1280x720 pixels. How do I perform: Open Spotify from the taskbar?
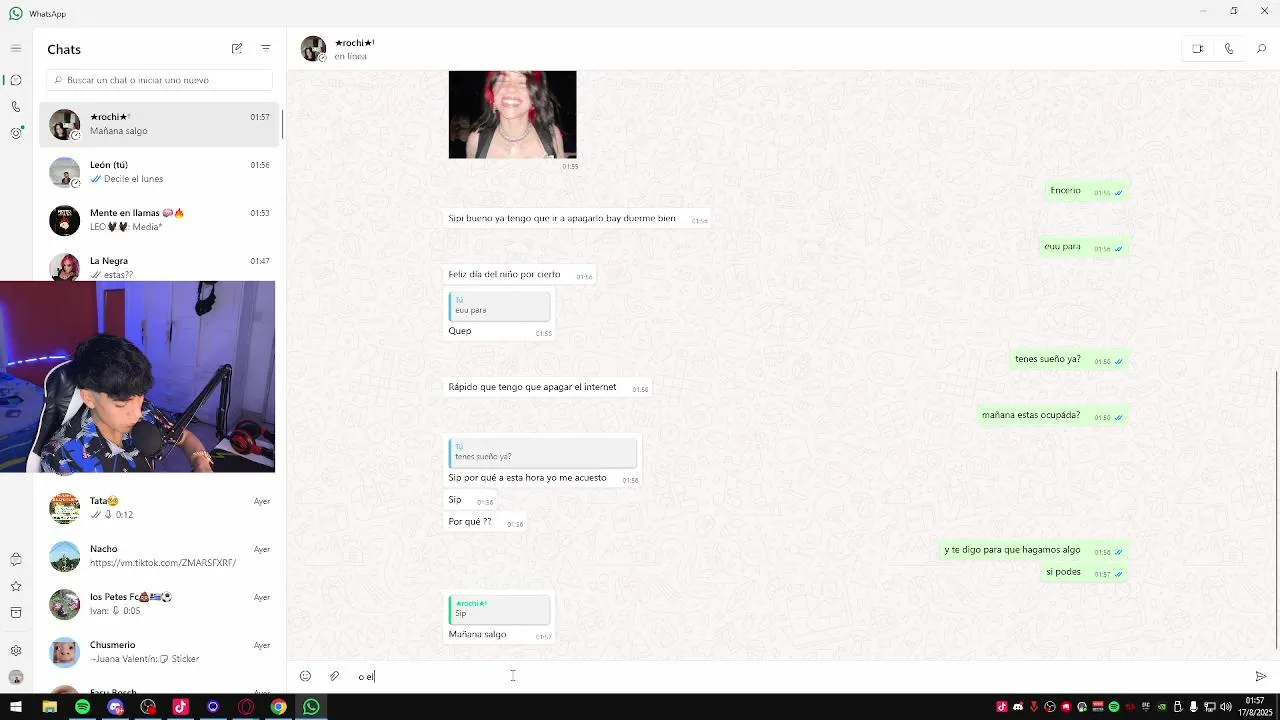pyautogui.click(x=82, y=707)
